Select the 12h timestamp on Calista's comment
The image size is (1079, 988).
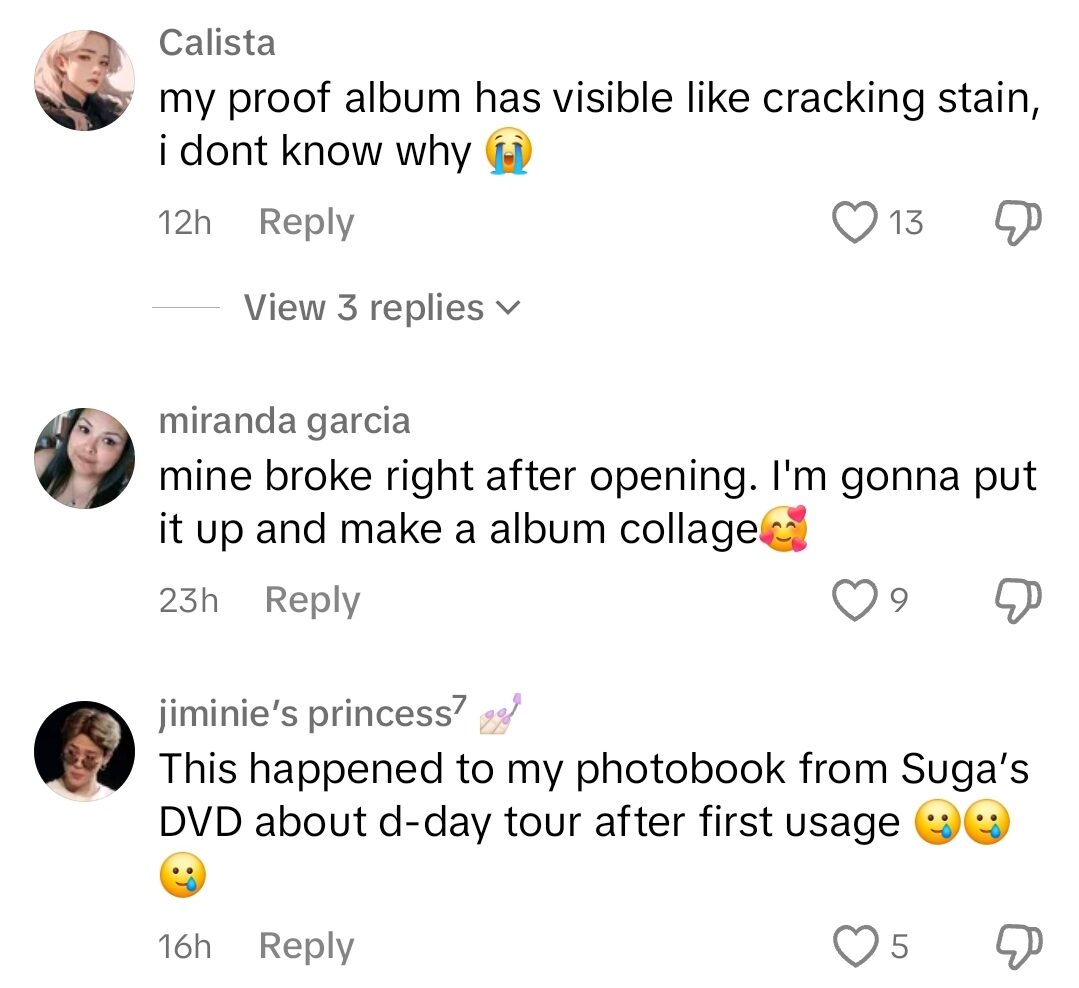(x=183, y=222)
